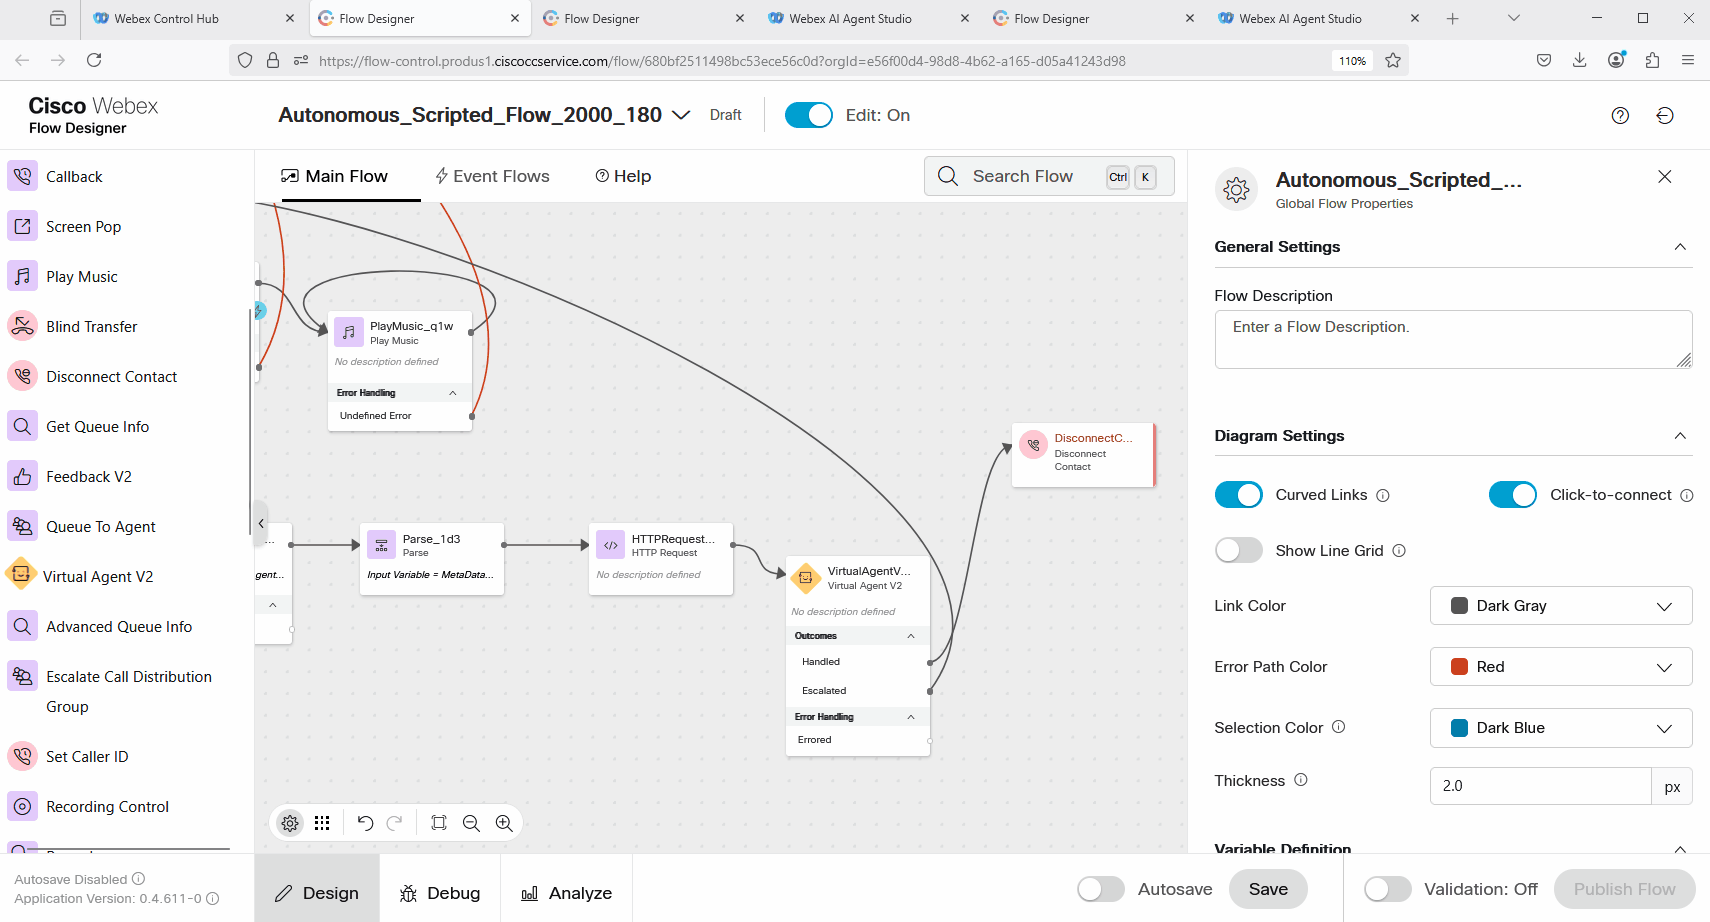Open the Error Path Color dropdown
Screen dimensions: 1710x922
point(1560,667)
